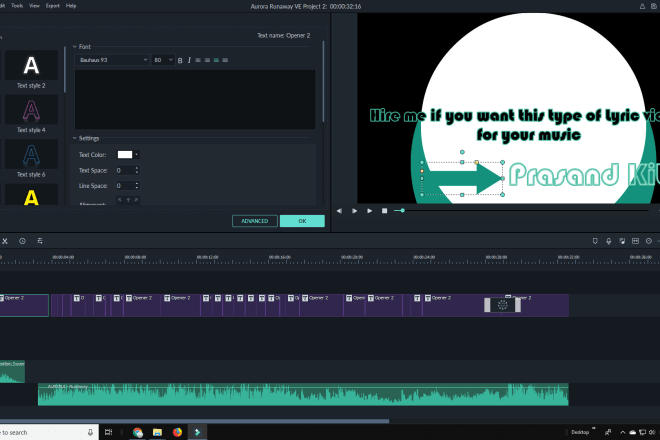The height and width of the screenshot is (440, 660).
Task: Click the clock speed icon in the timeline toolbar
Action: pos(22,241)
